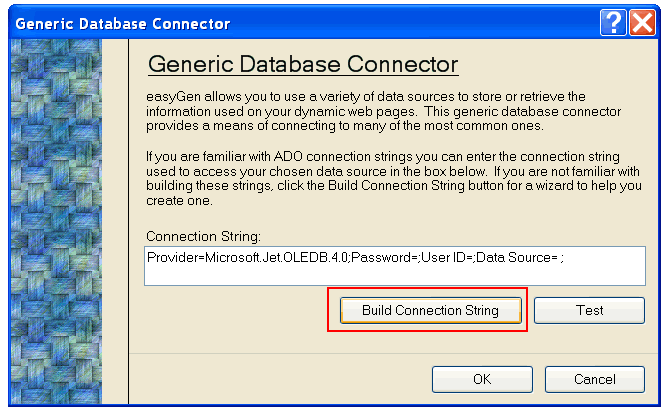This screenshot has height=412, width=669.
Task: Click 'User ID=' in the connection string
Action: click(x=447, y=258)
